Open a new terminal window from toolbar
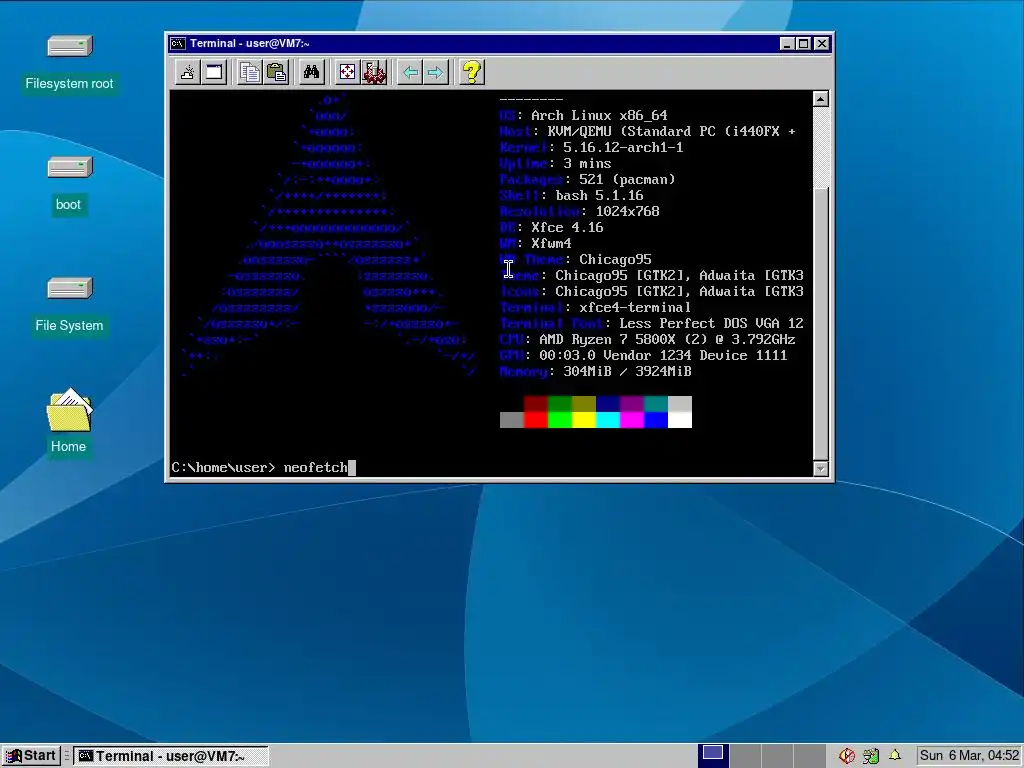Viewport: 1024px width, 768px height. (214, 72)
